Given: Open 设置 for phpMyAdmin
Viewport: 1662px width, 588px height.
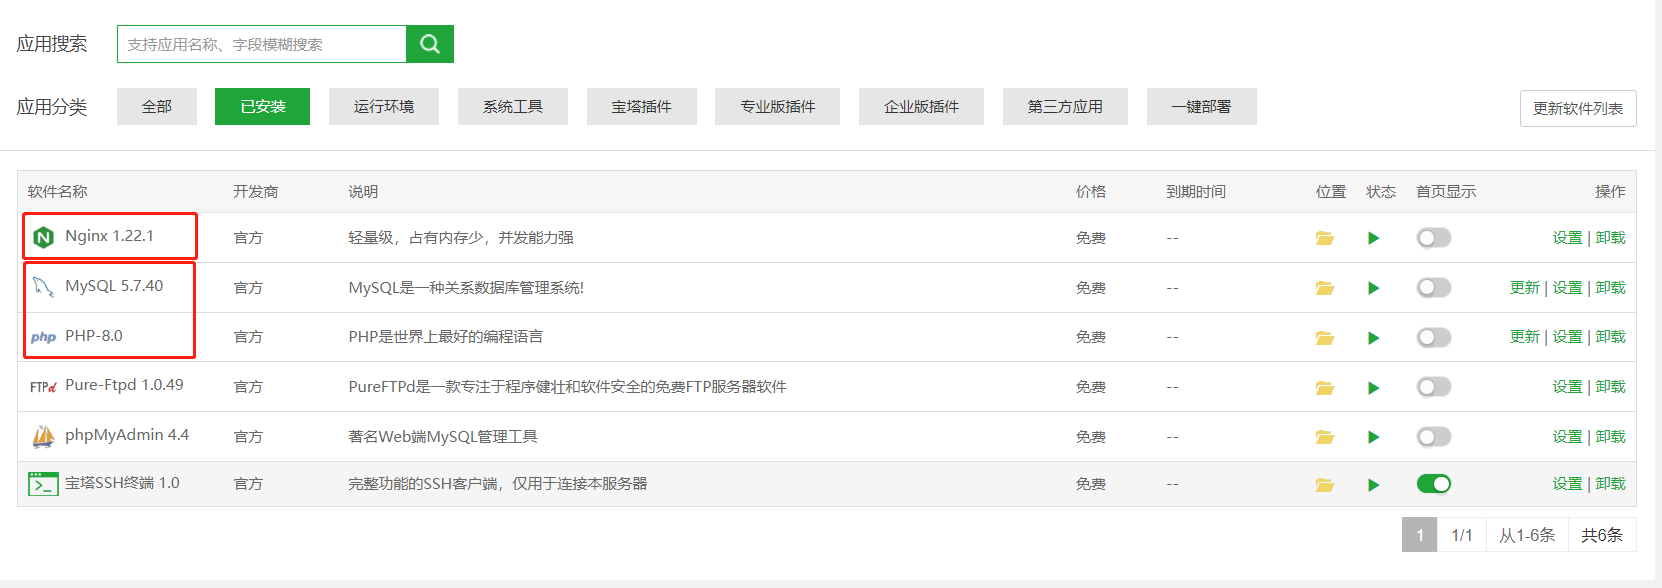Looking at the screenshot, I should click(1567, 437).
